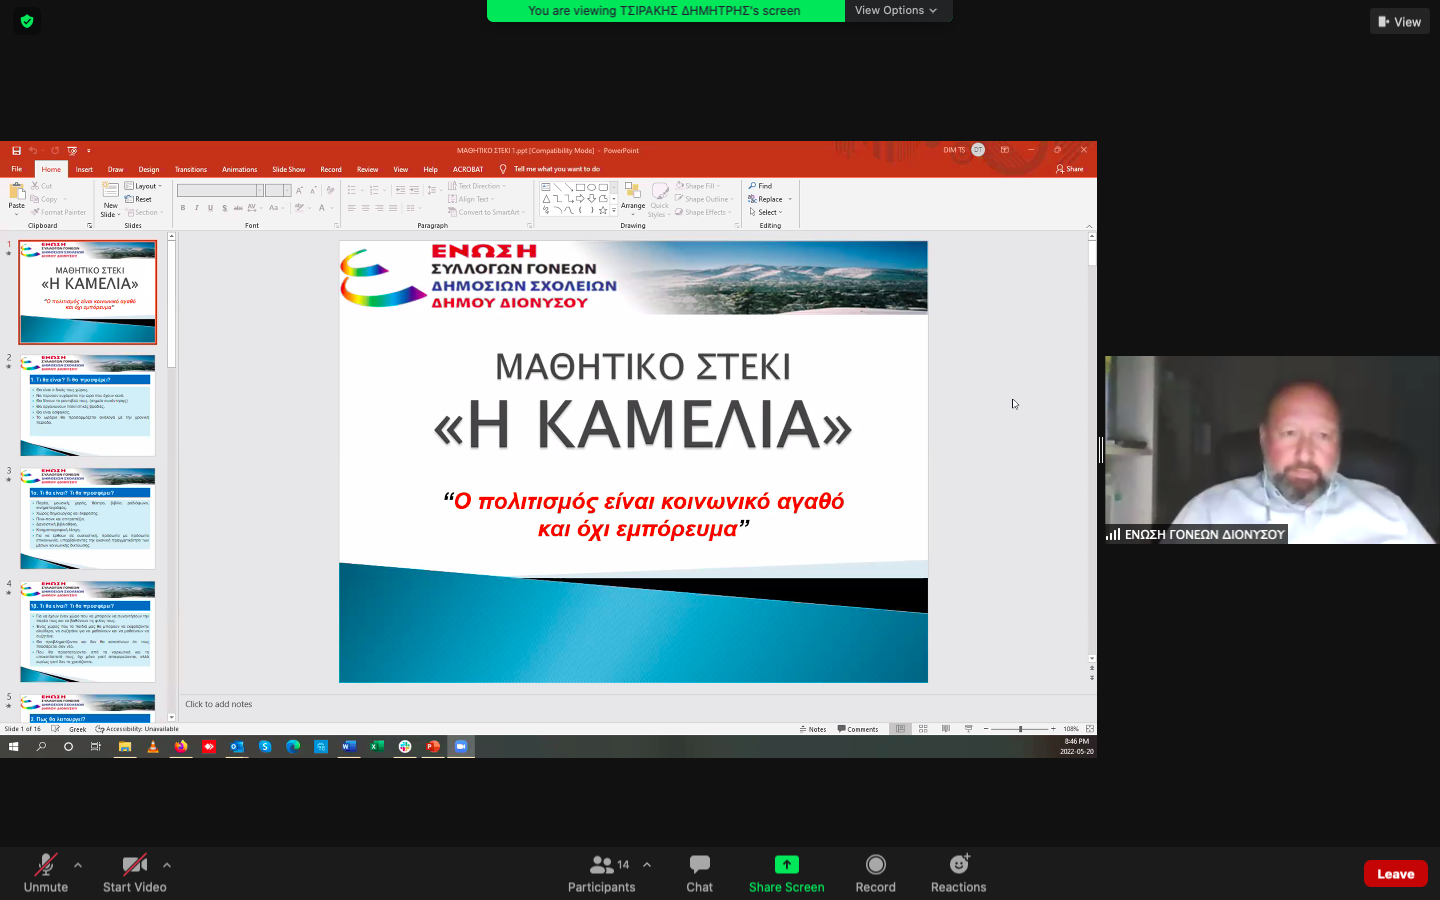Open the Participants panel

tap(601, 873)
